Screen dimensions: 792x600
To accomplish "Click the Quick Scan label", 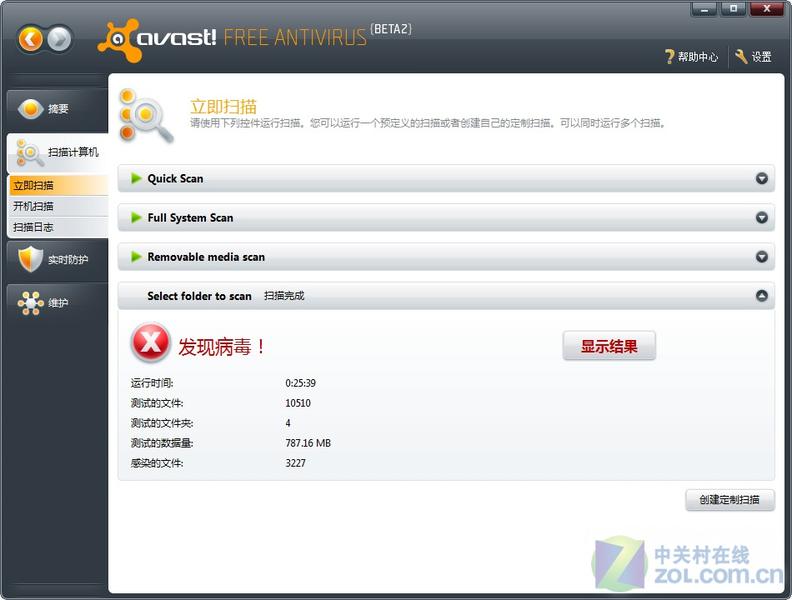I will pyautogui.click(x=175, y=178).
